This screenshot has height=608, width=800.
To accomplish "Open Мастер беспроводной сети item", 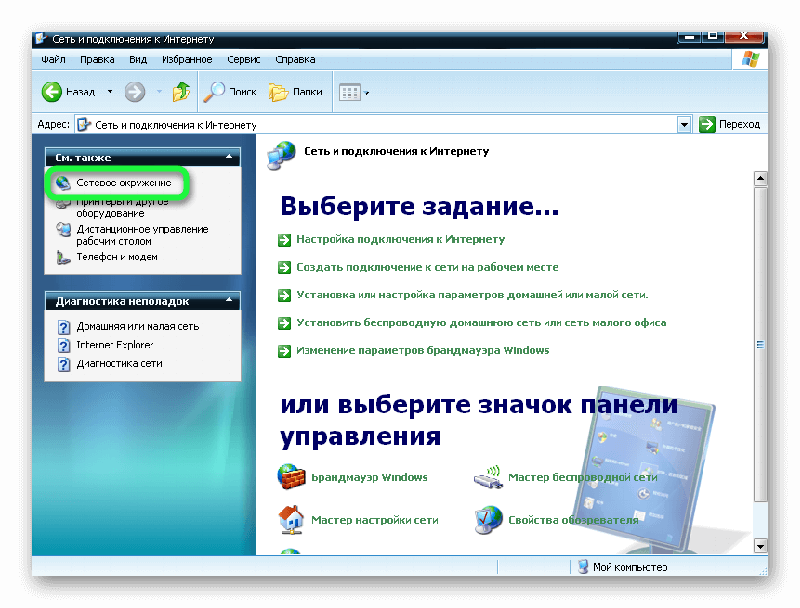I will point(583,477).
